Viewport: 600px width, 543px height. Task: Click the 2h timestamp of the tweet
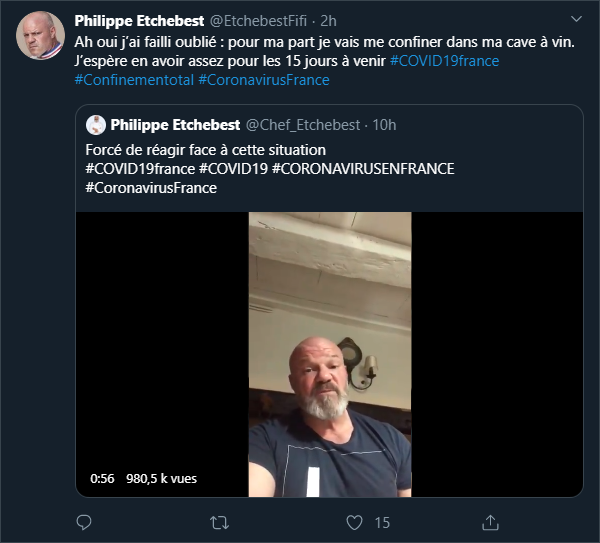(329, 21)
